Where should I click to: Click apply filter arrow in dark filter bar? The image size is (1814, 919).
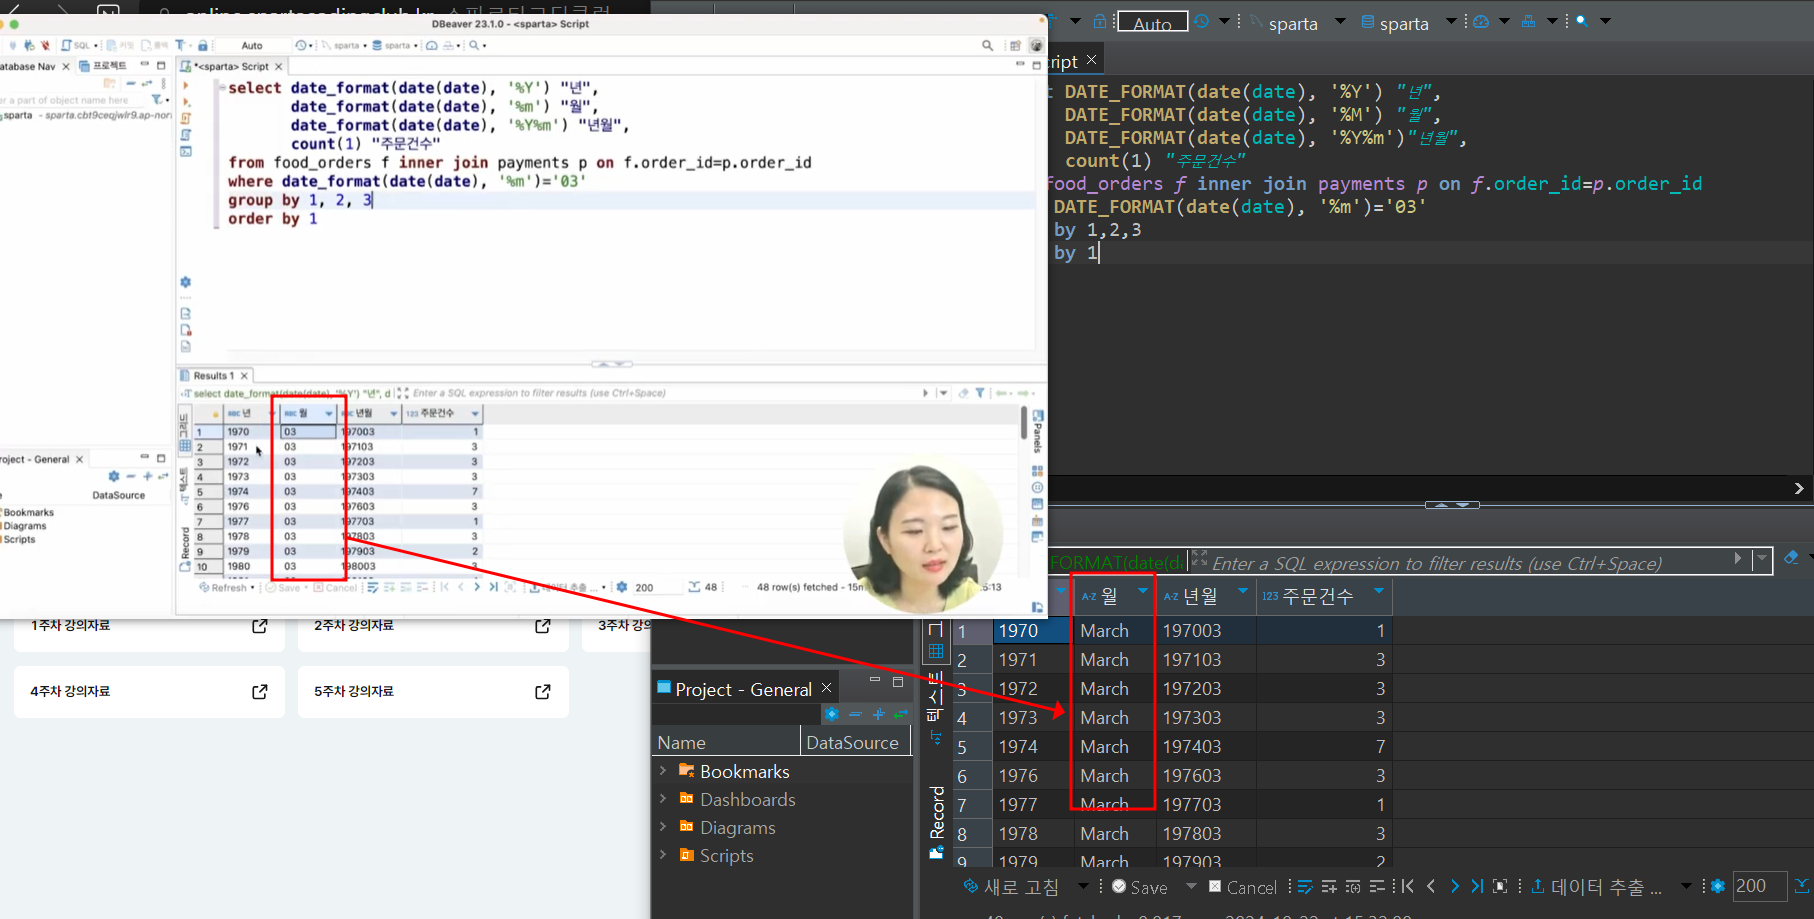1738,559
